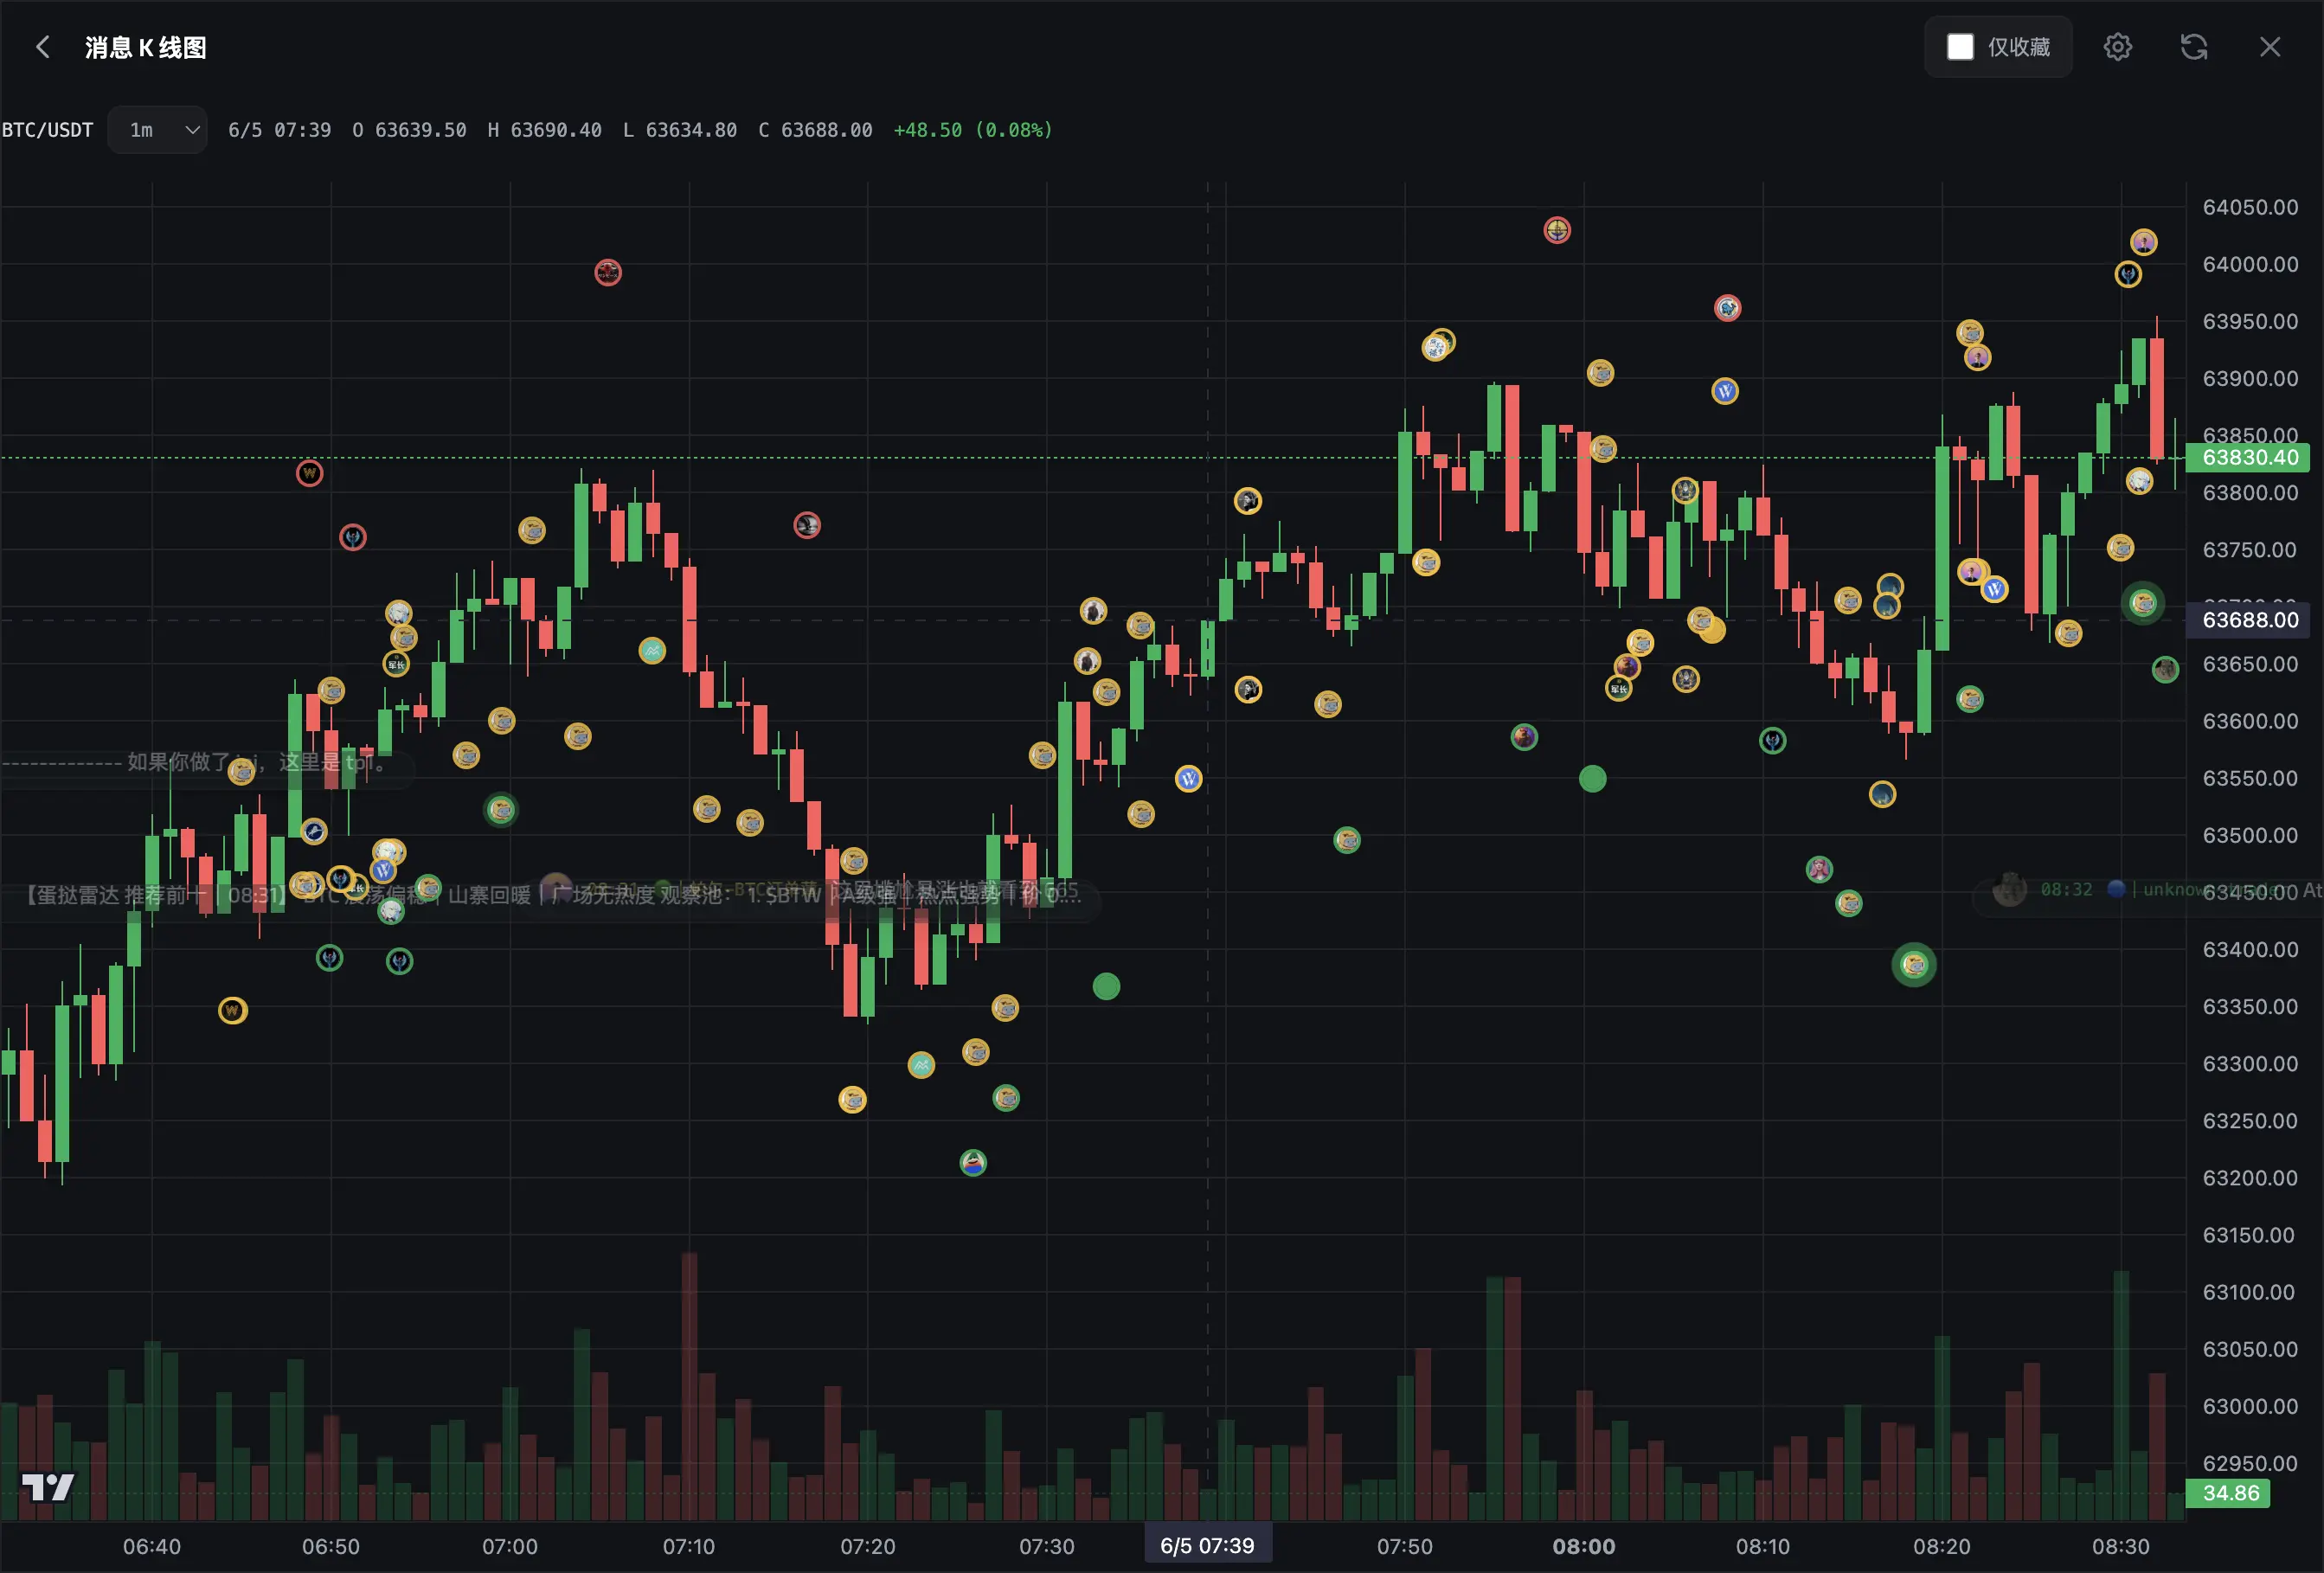Image resolution: width=2324 pixels, height=1573 pixels.
Task: Click the green 63830.40 current price tag
Action: [2249, 458]
